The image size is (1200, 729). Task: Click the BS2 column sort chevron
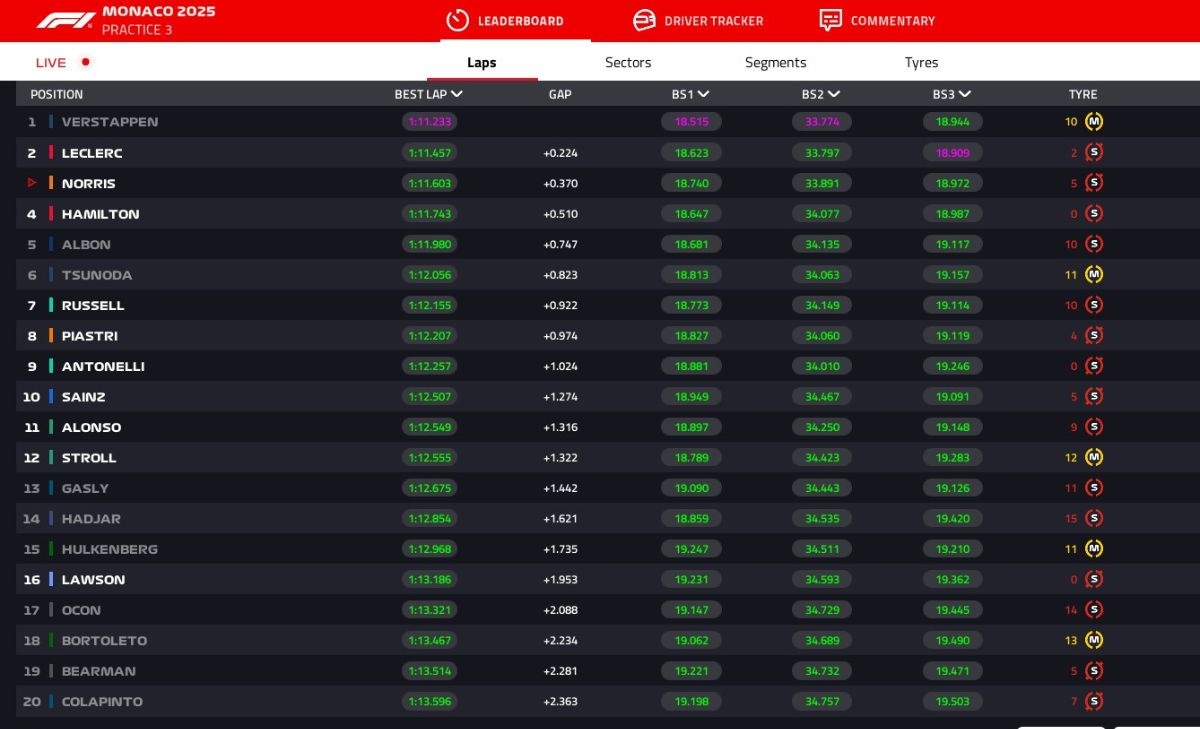[834, 94]
